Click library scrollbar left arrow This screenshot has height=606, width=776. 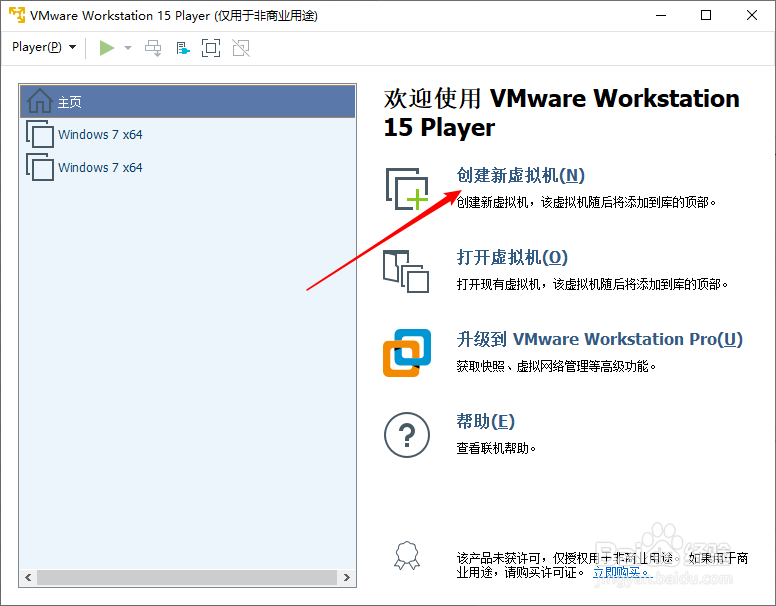[x=28, y=577]
